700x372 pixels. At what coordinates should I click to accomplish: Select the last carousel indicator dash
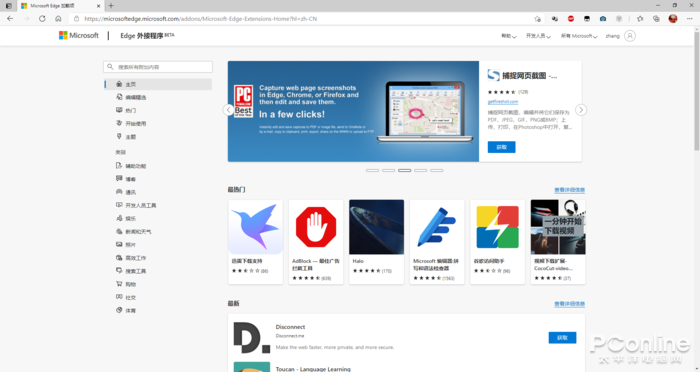coord(437,170)
